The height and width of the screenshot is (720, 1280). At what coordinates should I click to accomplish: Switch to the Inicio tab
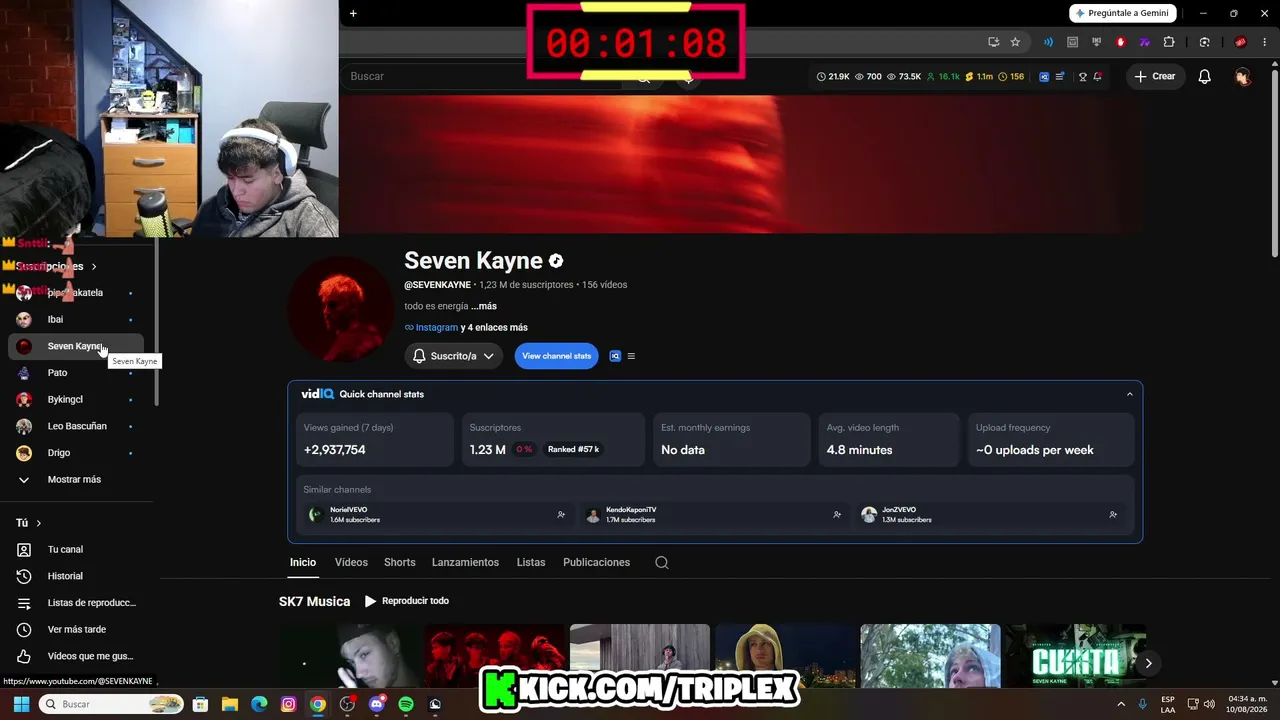pyautogui.click(x=303, y=562)
